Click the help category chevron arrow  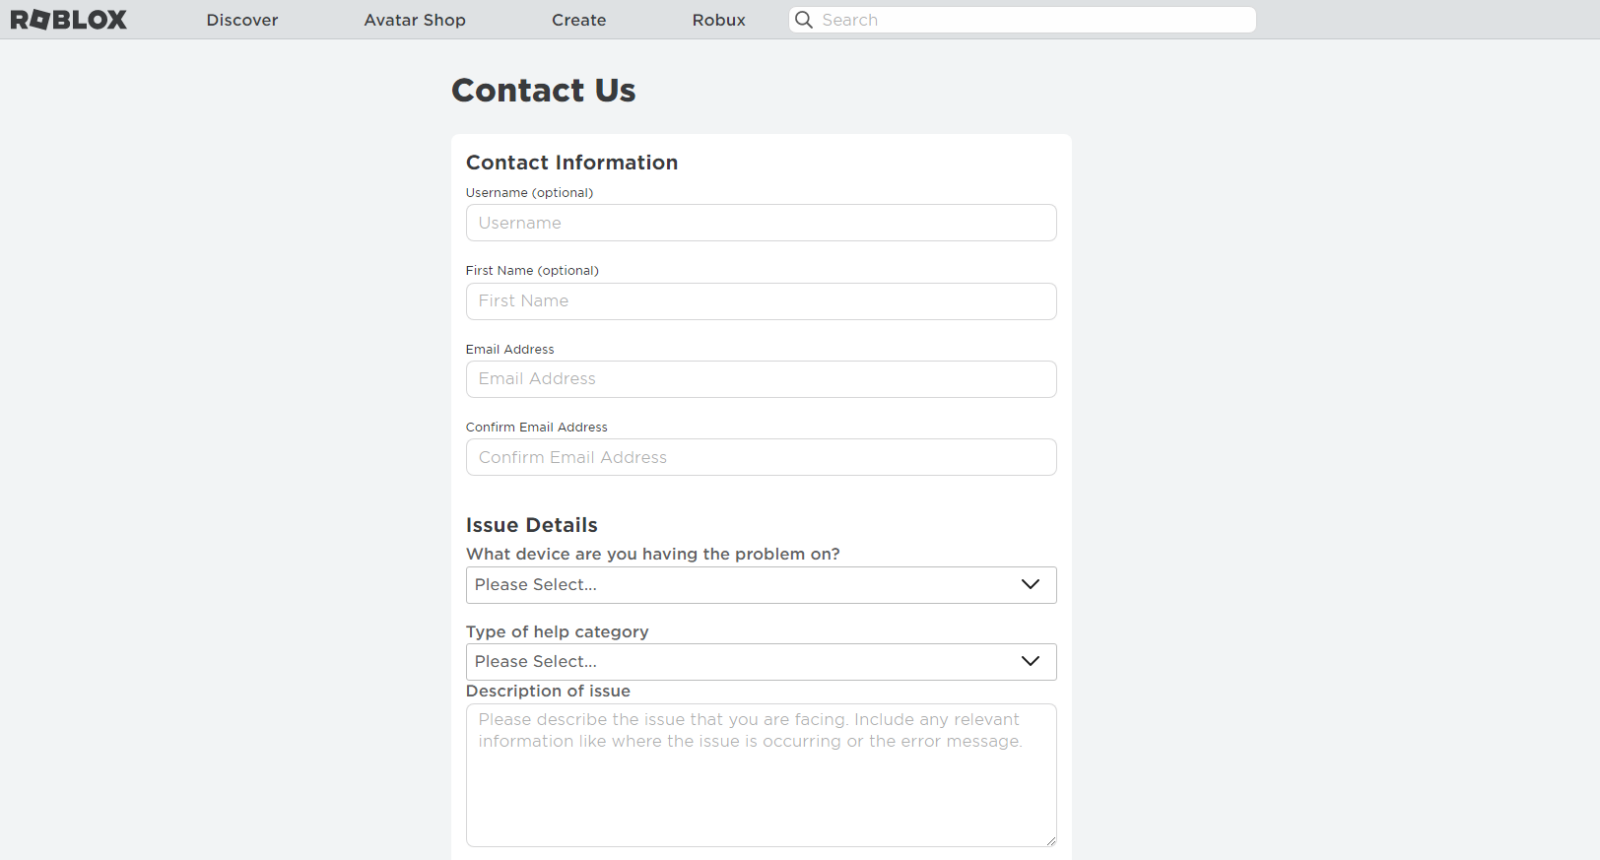(x=1030, y=662)
